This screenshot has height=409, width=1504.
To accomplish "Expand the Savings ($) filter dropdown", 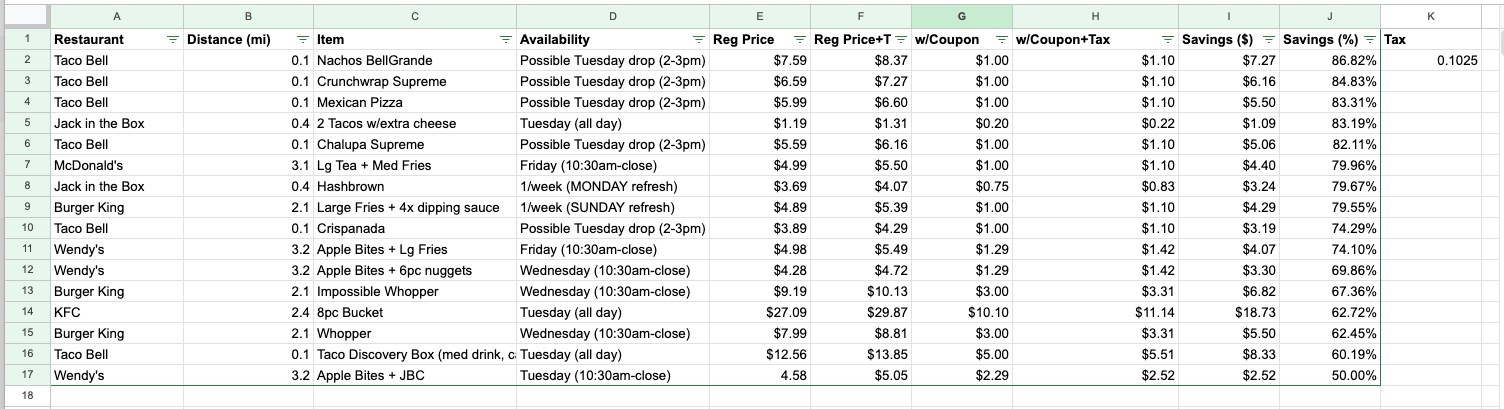I will click(1269, 40).
